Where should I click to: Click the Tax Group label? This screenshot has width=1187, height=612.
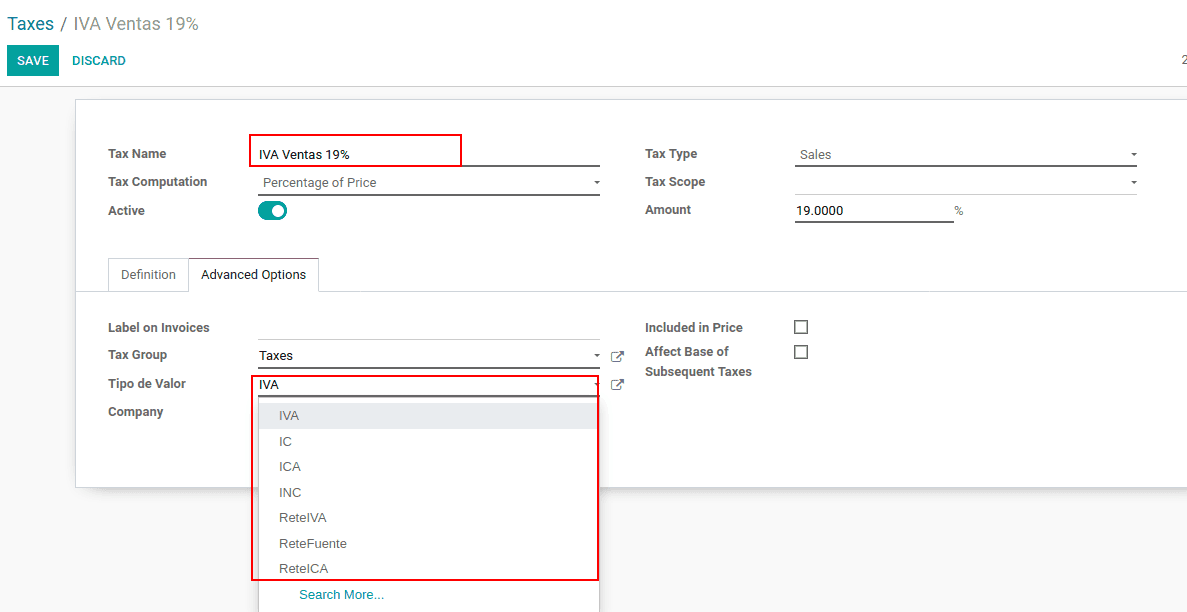tap(138, 354)
